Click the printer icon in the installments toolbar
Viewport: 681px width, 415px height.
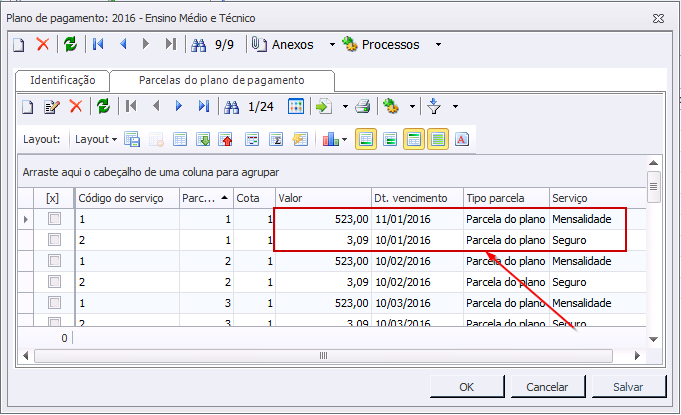point(363,107)
